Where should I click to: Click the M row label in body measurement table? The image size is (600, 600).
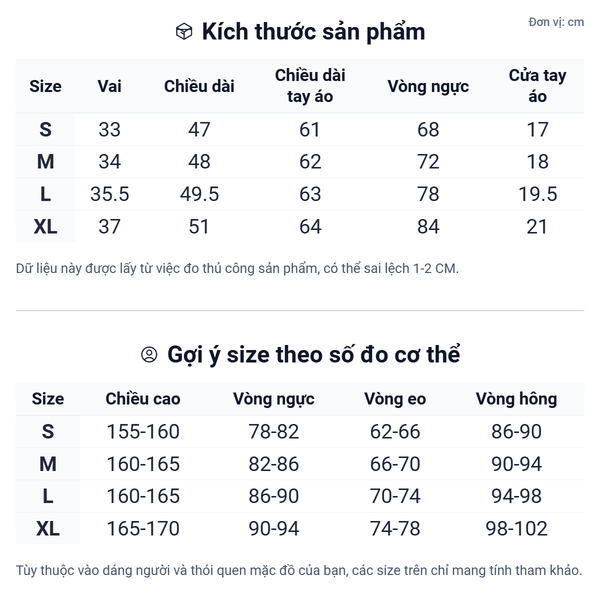click(x=48, y=464)
